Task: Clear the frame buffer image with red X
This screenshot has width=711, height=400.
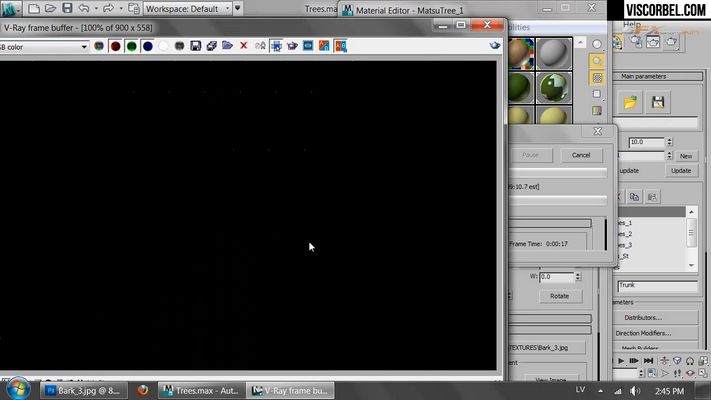Action: pyautogui.click(x=243, y=46)
